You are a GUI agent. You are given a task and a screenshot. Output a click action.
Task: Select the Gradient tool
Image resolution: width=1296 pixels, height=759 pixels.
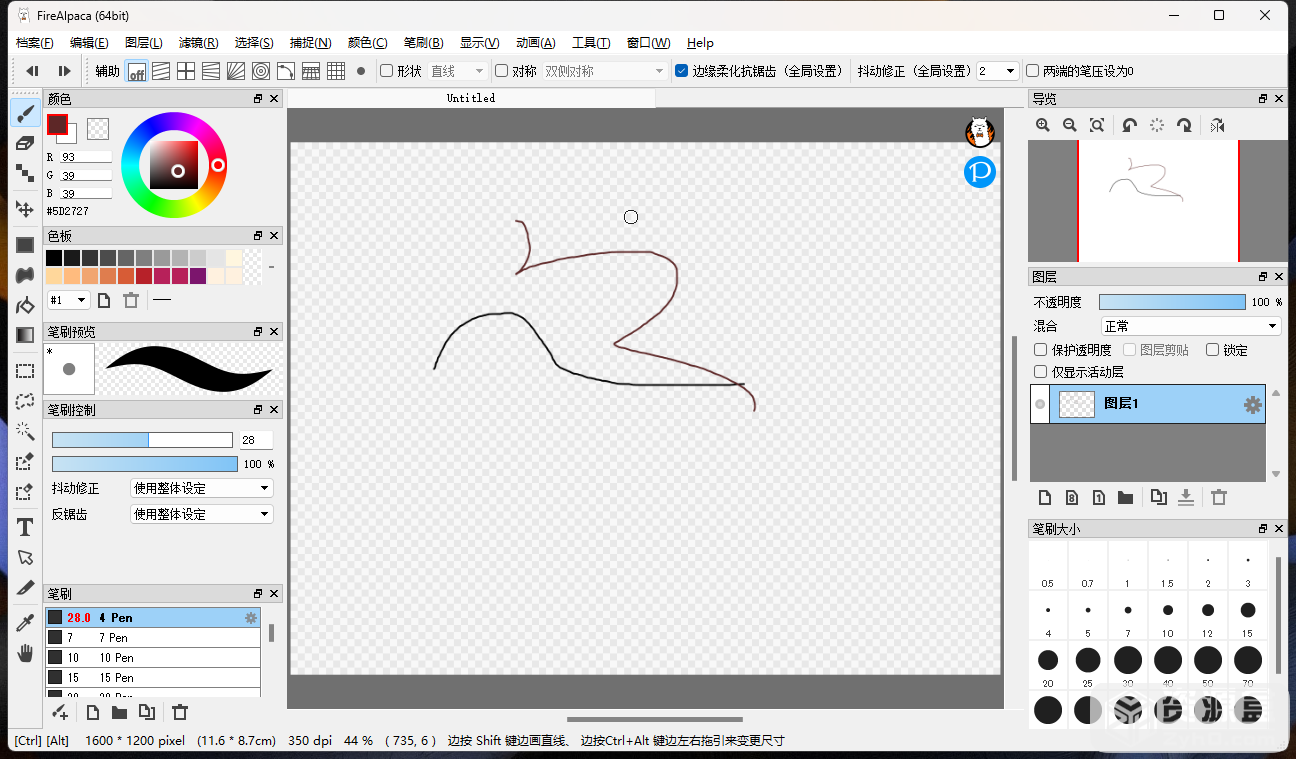point(25,335)
